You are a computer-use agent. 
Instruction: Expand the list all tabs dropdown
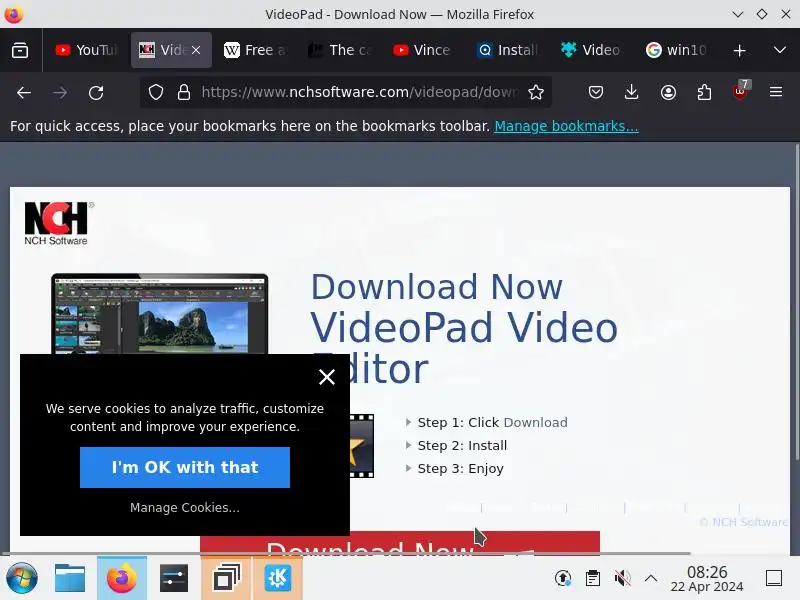click(x=780, y=50)
